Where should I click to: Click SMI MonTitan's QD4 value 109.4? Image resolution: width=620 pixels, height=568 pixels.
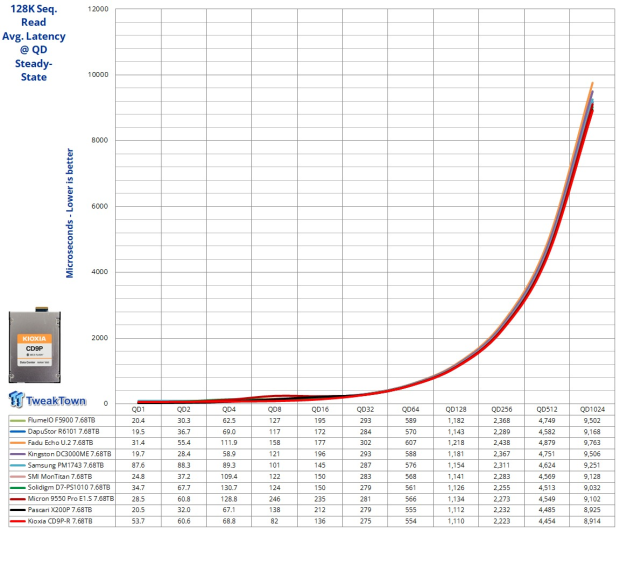click(229, 477)
